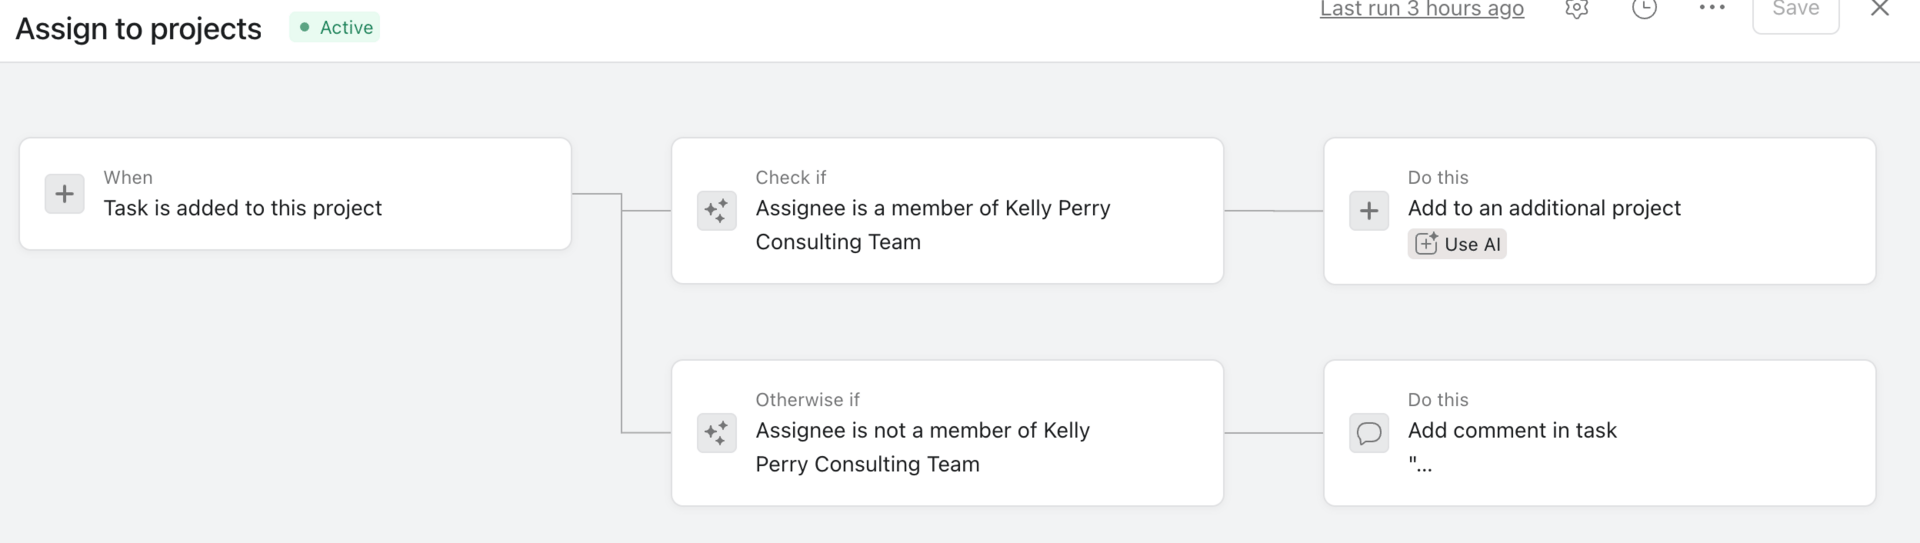This screenshot has height=543, width=1920.
Task: Close the rule editor with X
Action: coord(1879,9)
